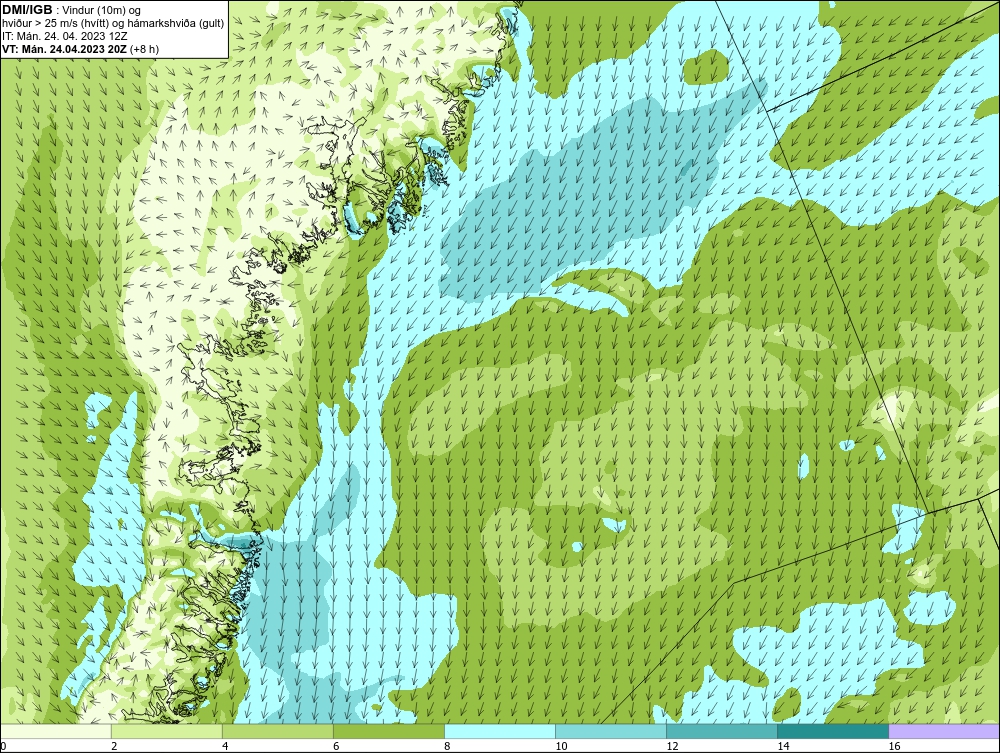
Task: Click the legend label '2'
Action: pyautogui.click(x=114, y=746)
